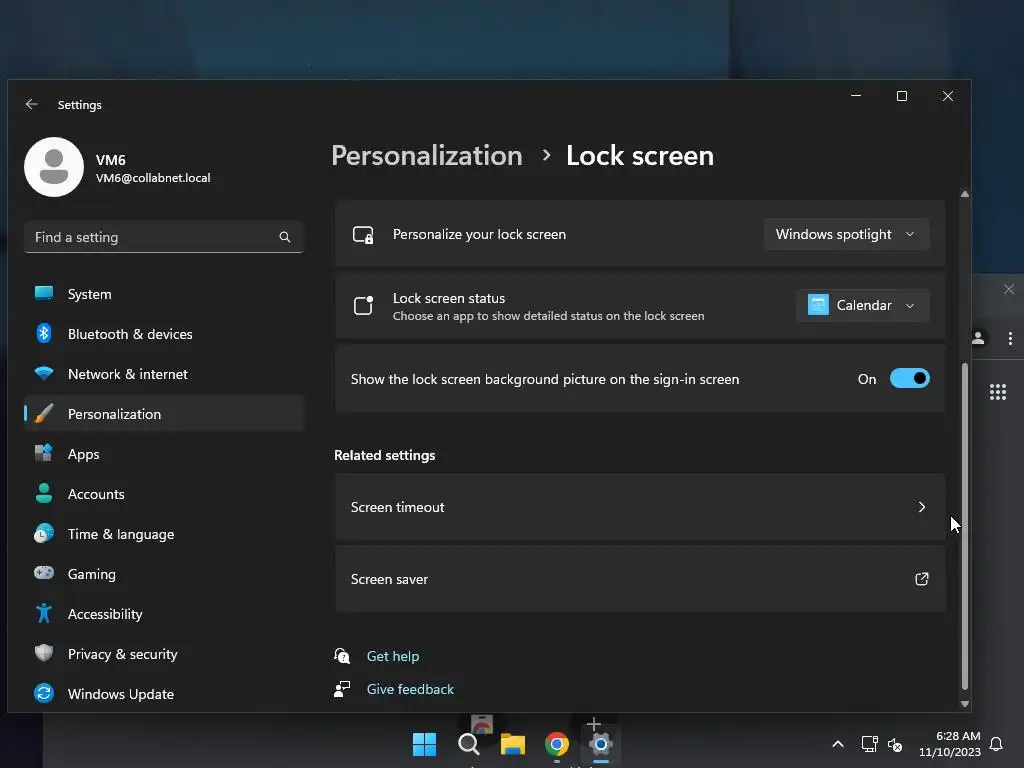Close the panel in background window
The width and height of the screenshot is (1024, 768).
[1009, 289]
